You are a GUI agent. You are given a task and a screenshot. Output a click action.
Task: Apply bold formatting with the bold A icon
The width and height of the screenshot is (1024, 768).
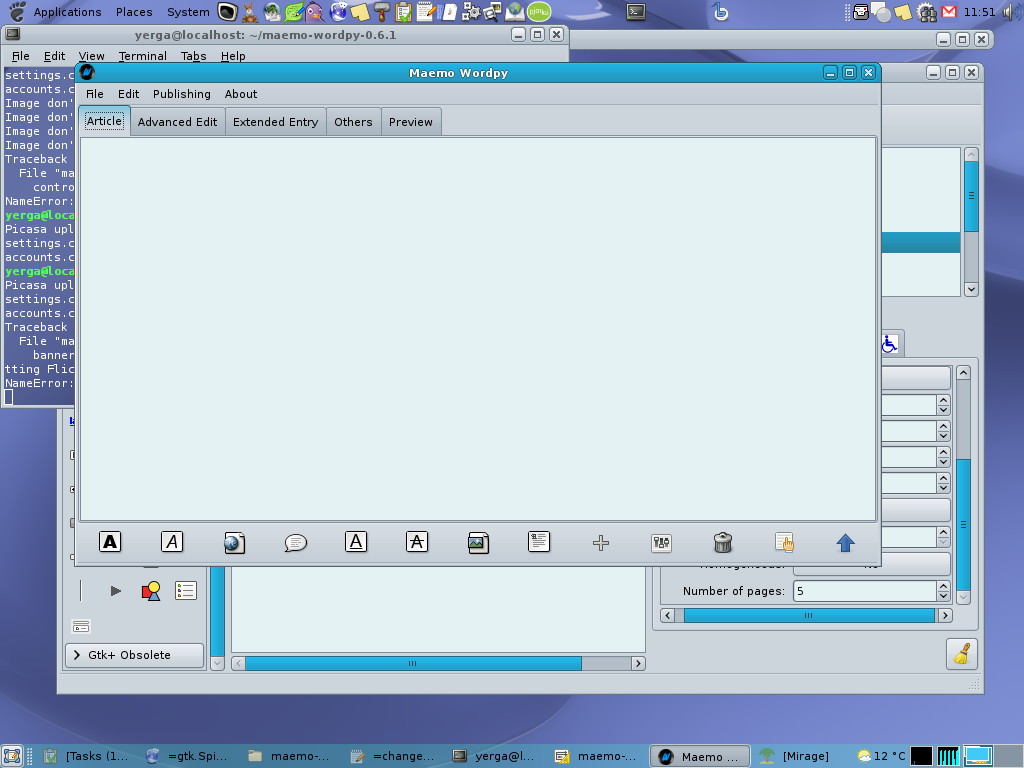pos(110,542)
